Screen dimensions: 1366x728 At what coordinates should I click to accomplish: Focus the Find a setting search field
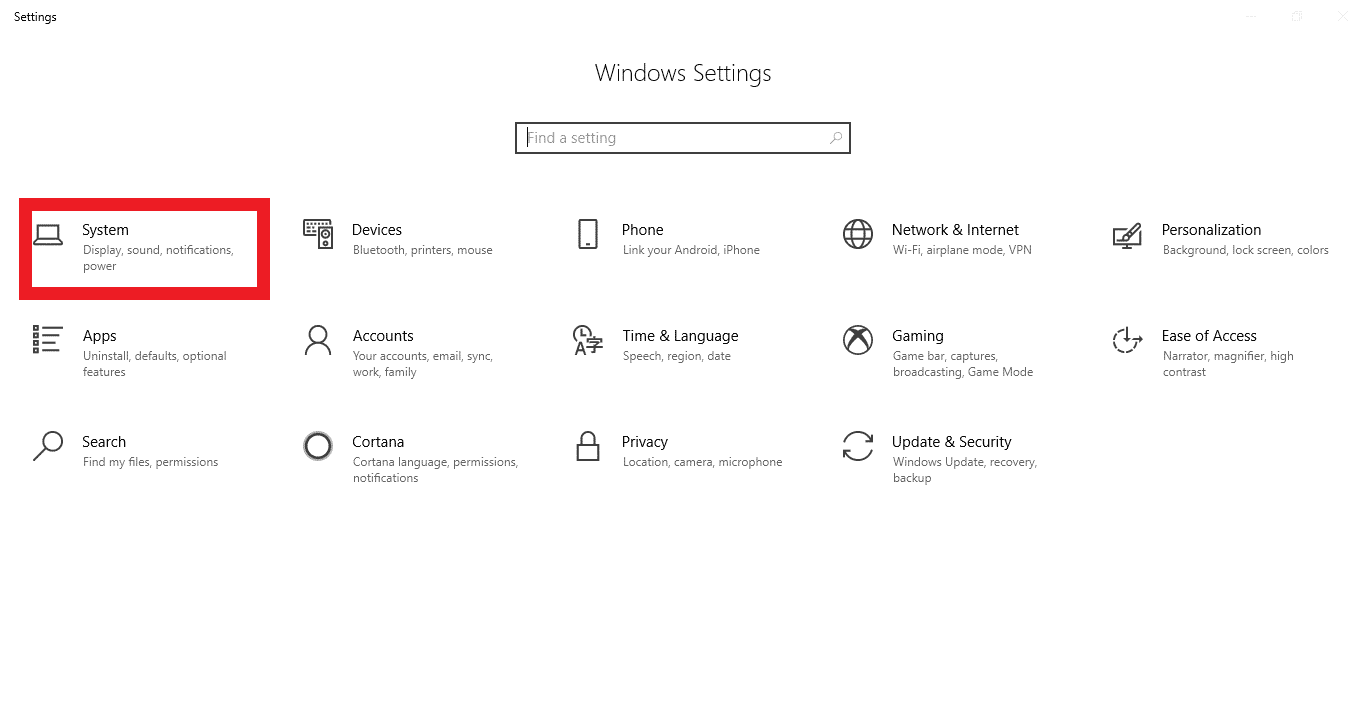coord(683,138)
